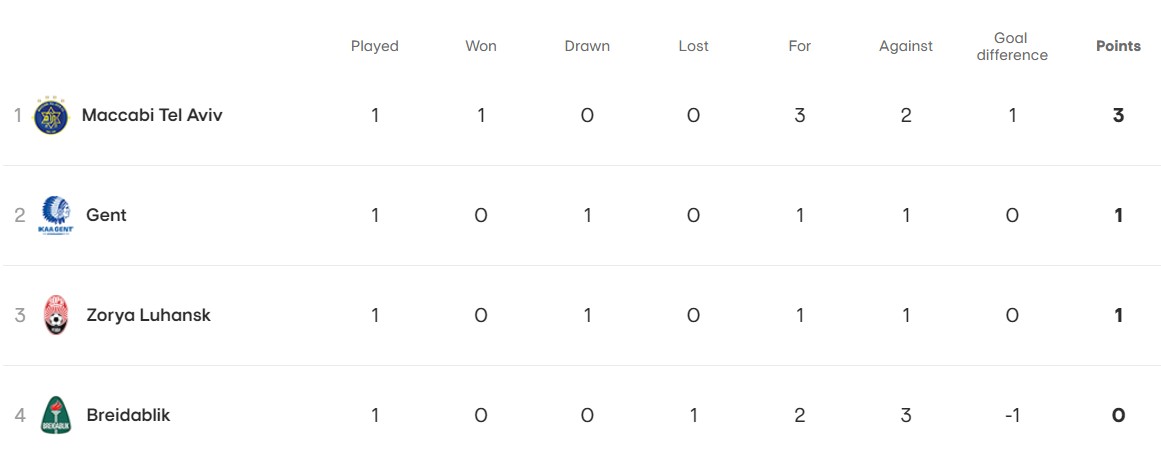1161x452 pixels.
Task: Click Breidablik's goal difference value
Action: click(1012, 415)
